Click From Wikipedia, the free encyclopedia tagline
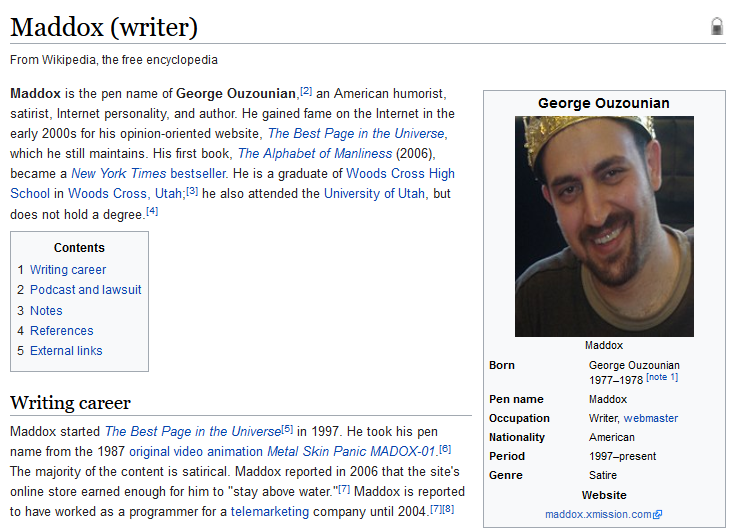 [114, 60]
